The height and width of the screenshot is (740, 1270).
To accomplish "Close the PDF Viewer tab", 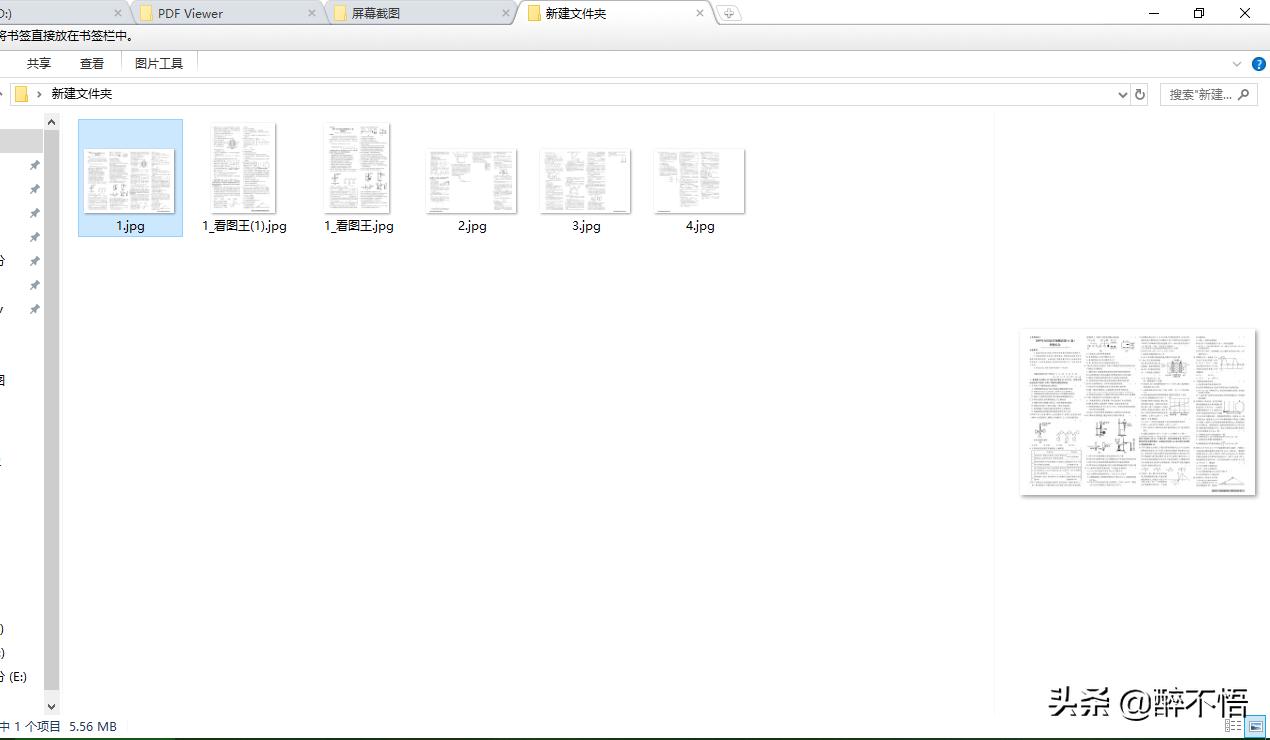I will (x=312, y=13).
